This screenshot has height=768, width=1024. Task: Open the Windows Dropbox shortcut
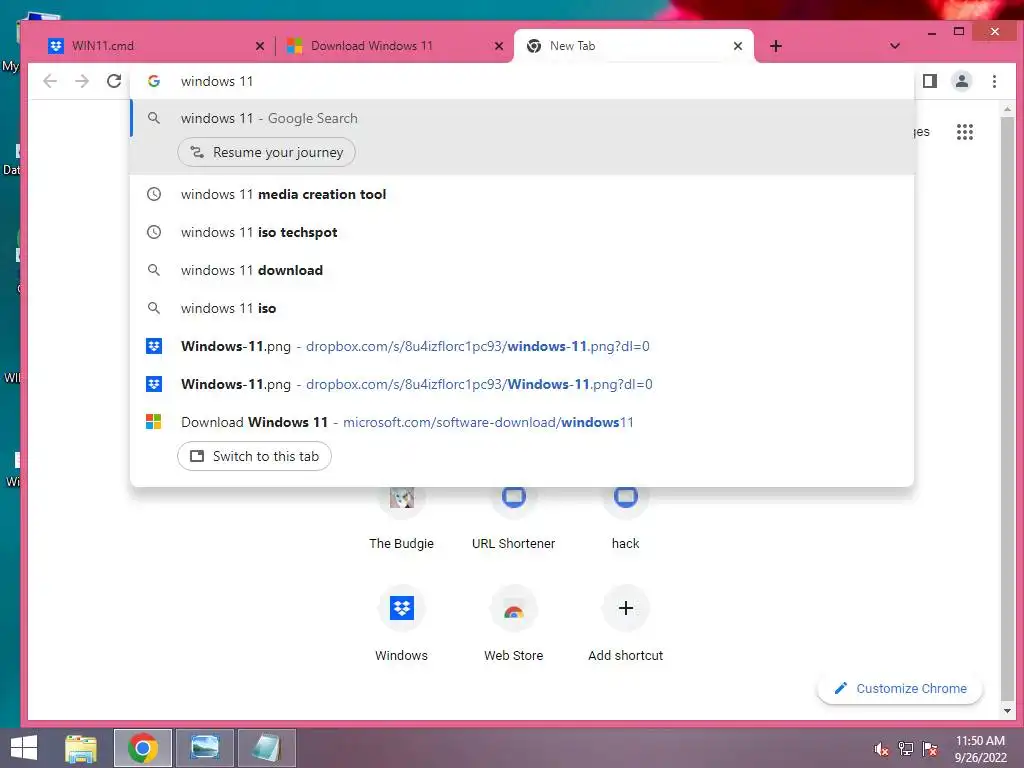pos(401,624)
